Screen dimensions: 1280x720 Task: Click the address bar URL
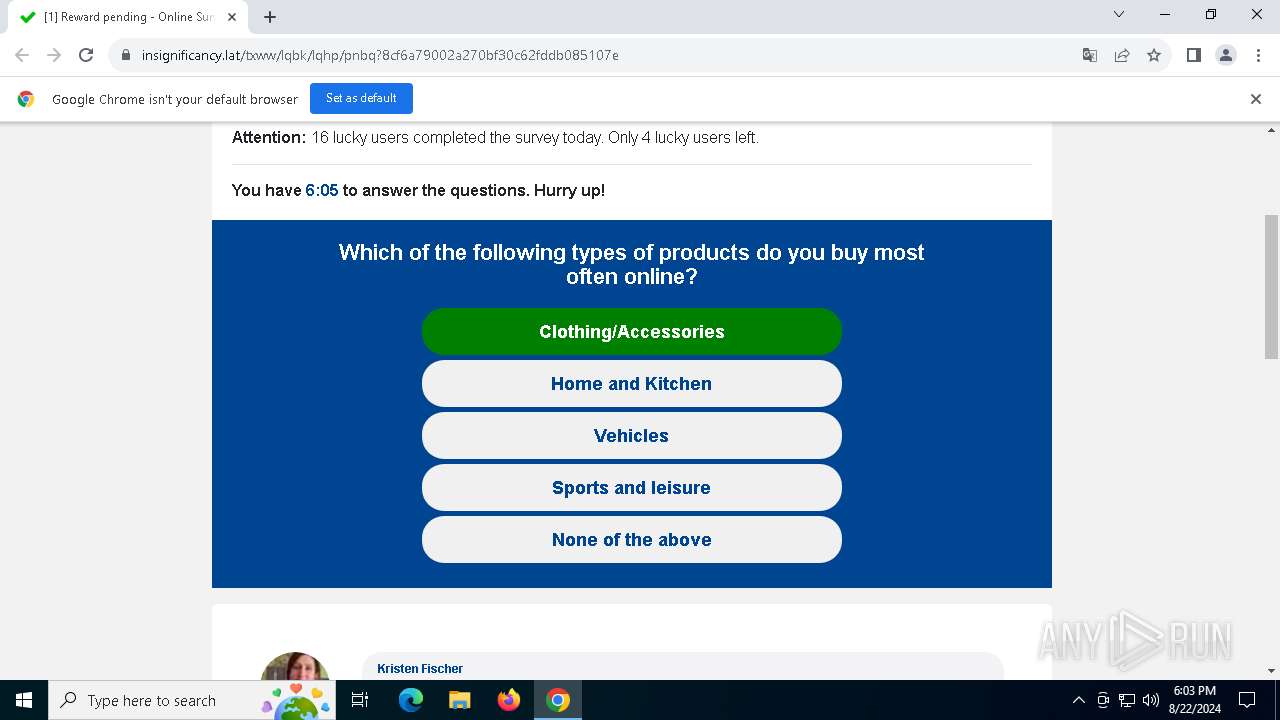(x=380, y=55)
